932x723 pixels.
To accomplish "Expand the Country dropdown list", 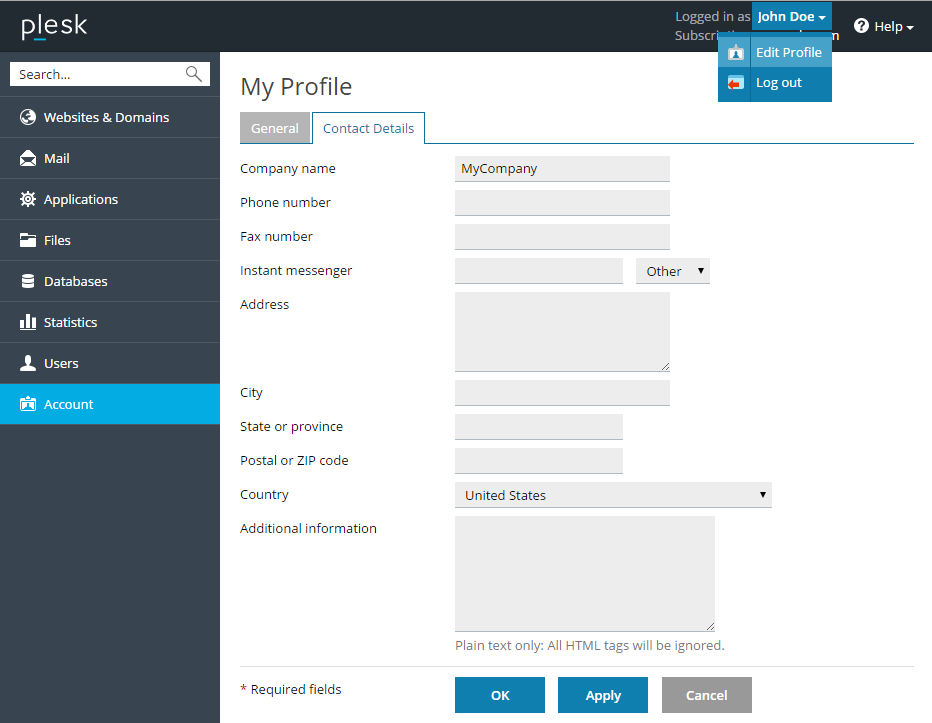I will pyautogui.click(x=613, y=495).
